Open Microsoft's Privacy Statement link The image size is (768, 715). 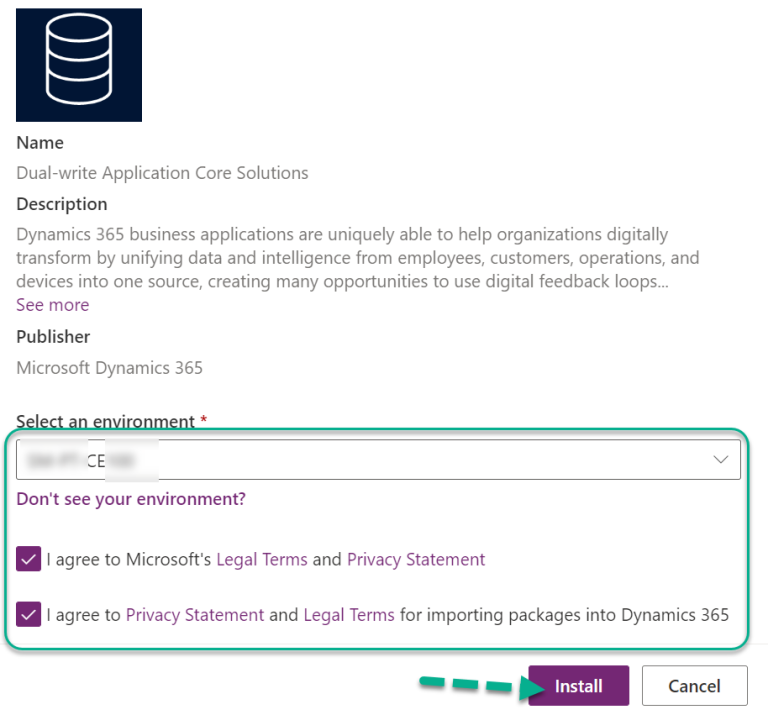point(416,560)
